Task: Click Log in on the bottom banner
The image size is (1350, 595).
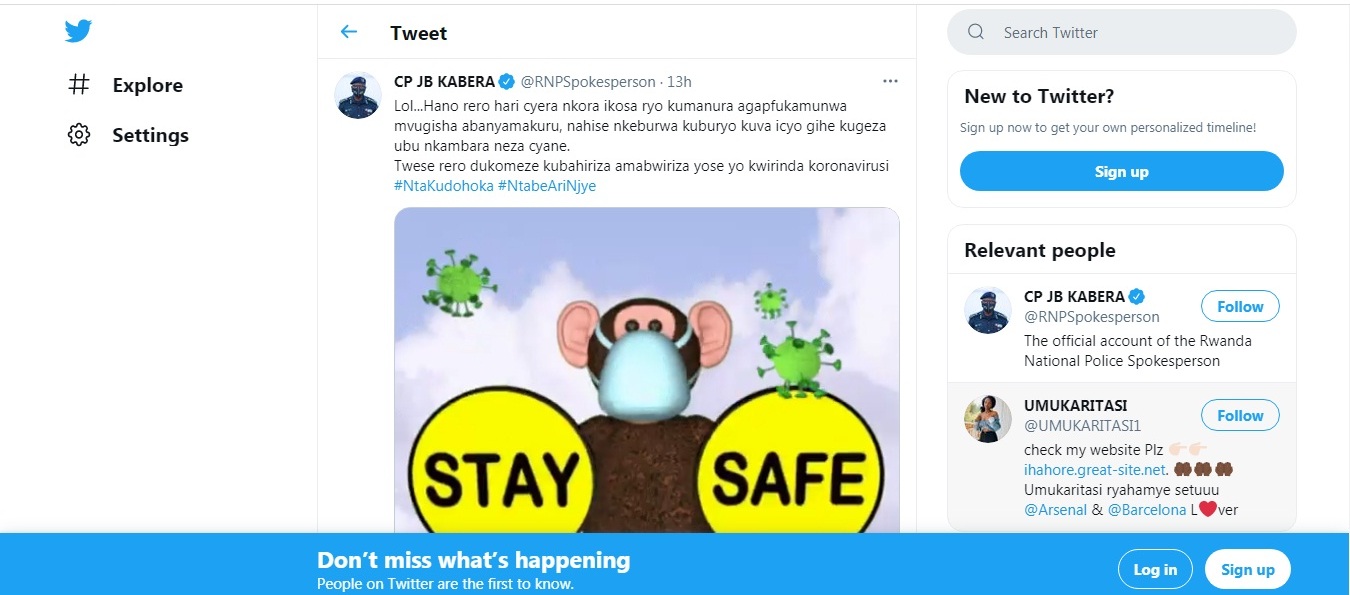Action: (x=1155, y=569)
